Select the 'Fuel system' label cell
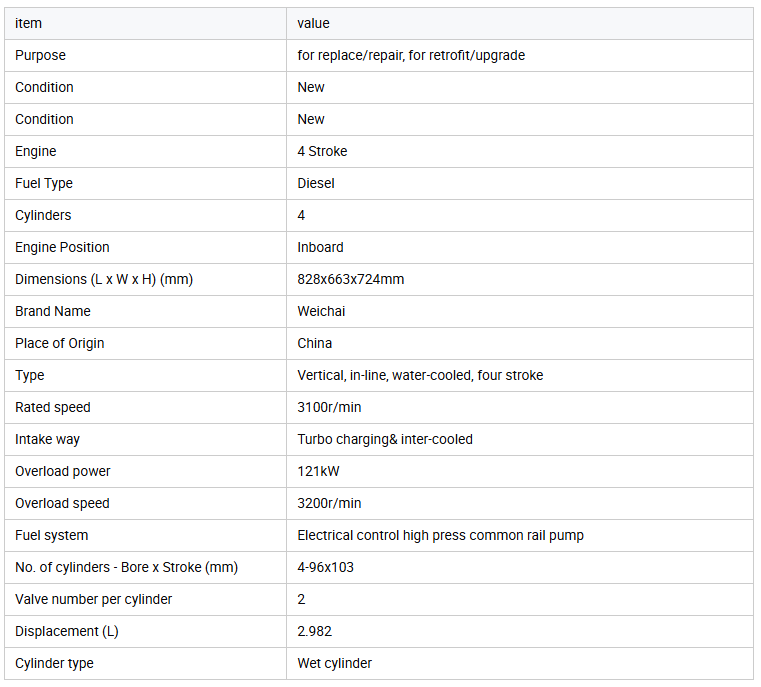The image size is (761, 687). pyautogui.click(x=52, y=535)
